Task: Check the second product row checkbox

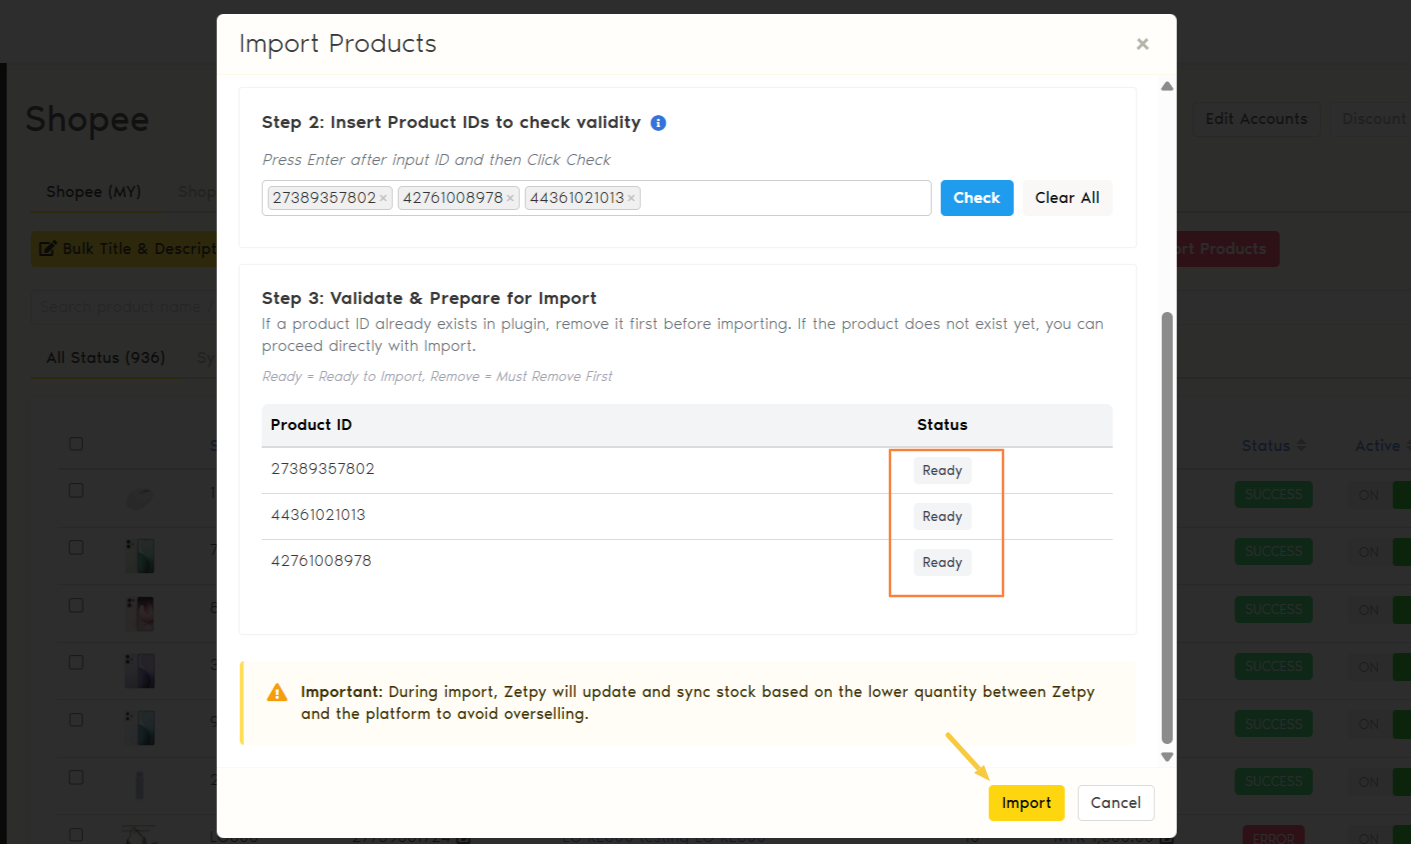Action: point(76,547)
